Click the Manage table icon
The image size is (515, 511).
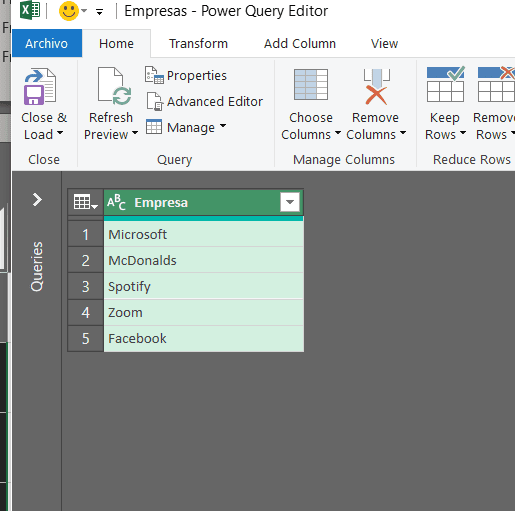[154, 127]
